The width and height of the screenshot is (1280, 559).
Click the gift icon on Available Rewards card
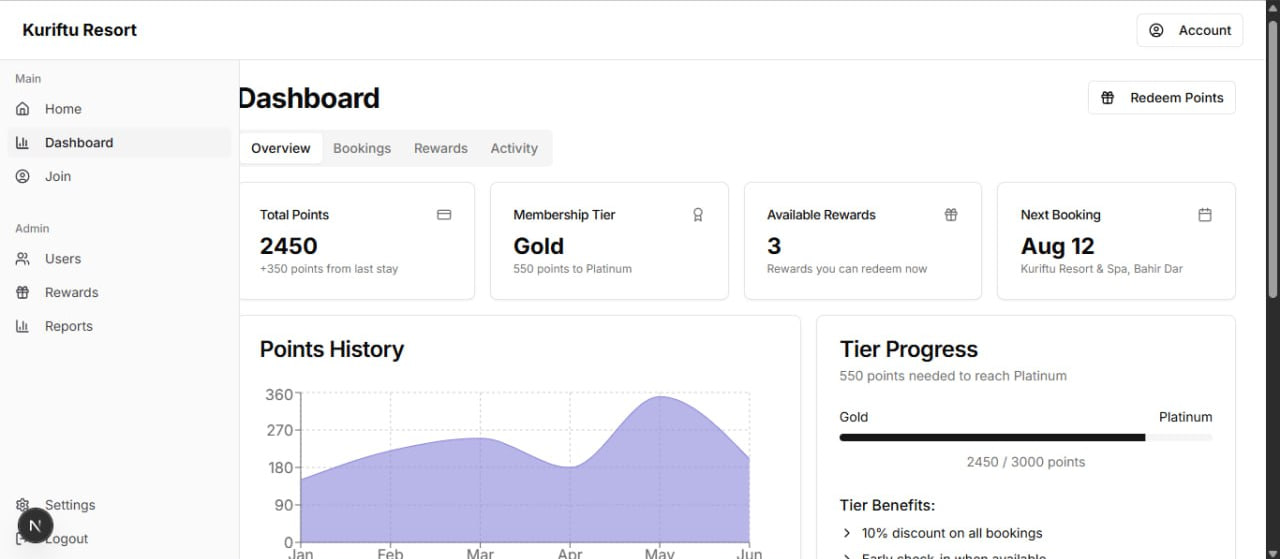pyautogui.click(x=951, y=215)
